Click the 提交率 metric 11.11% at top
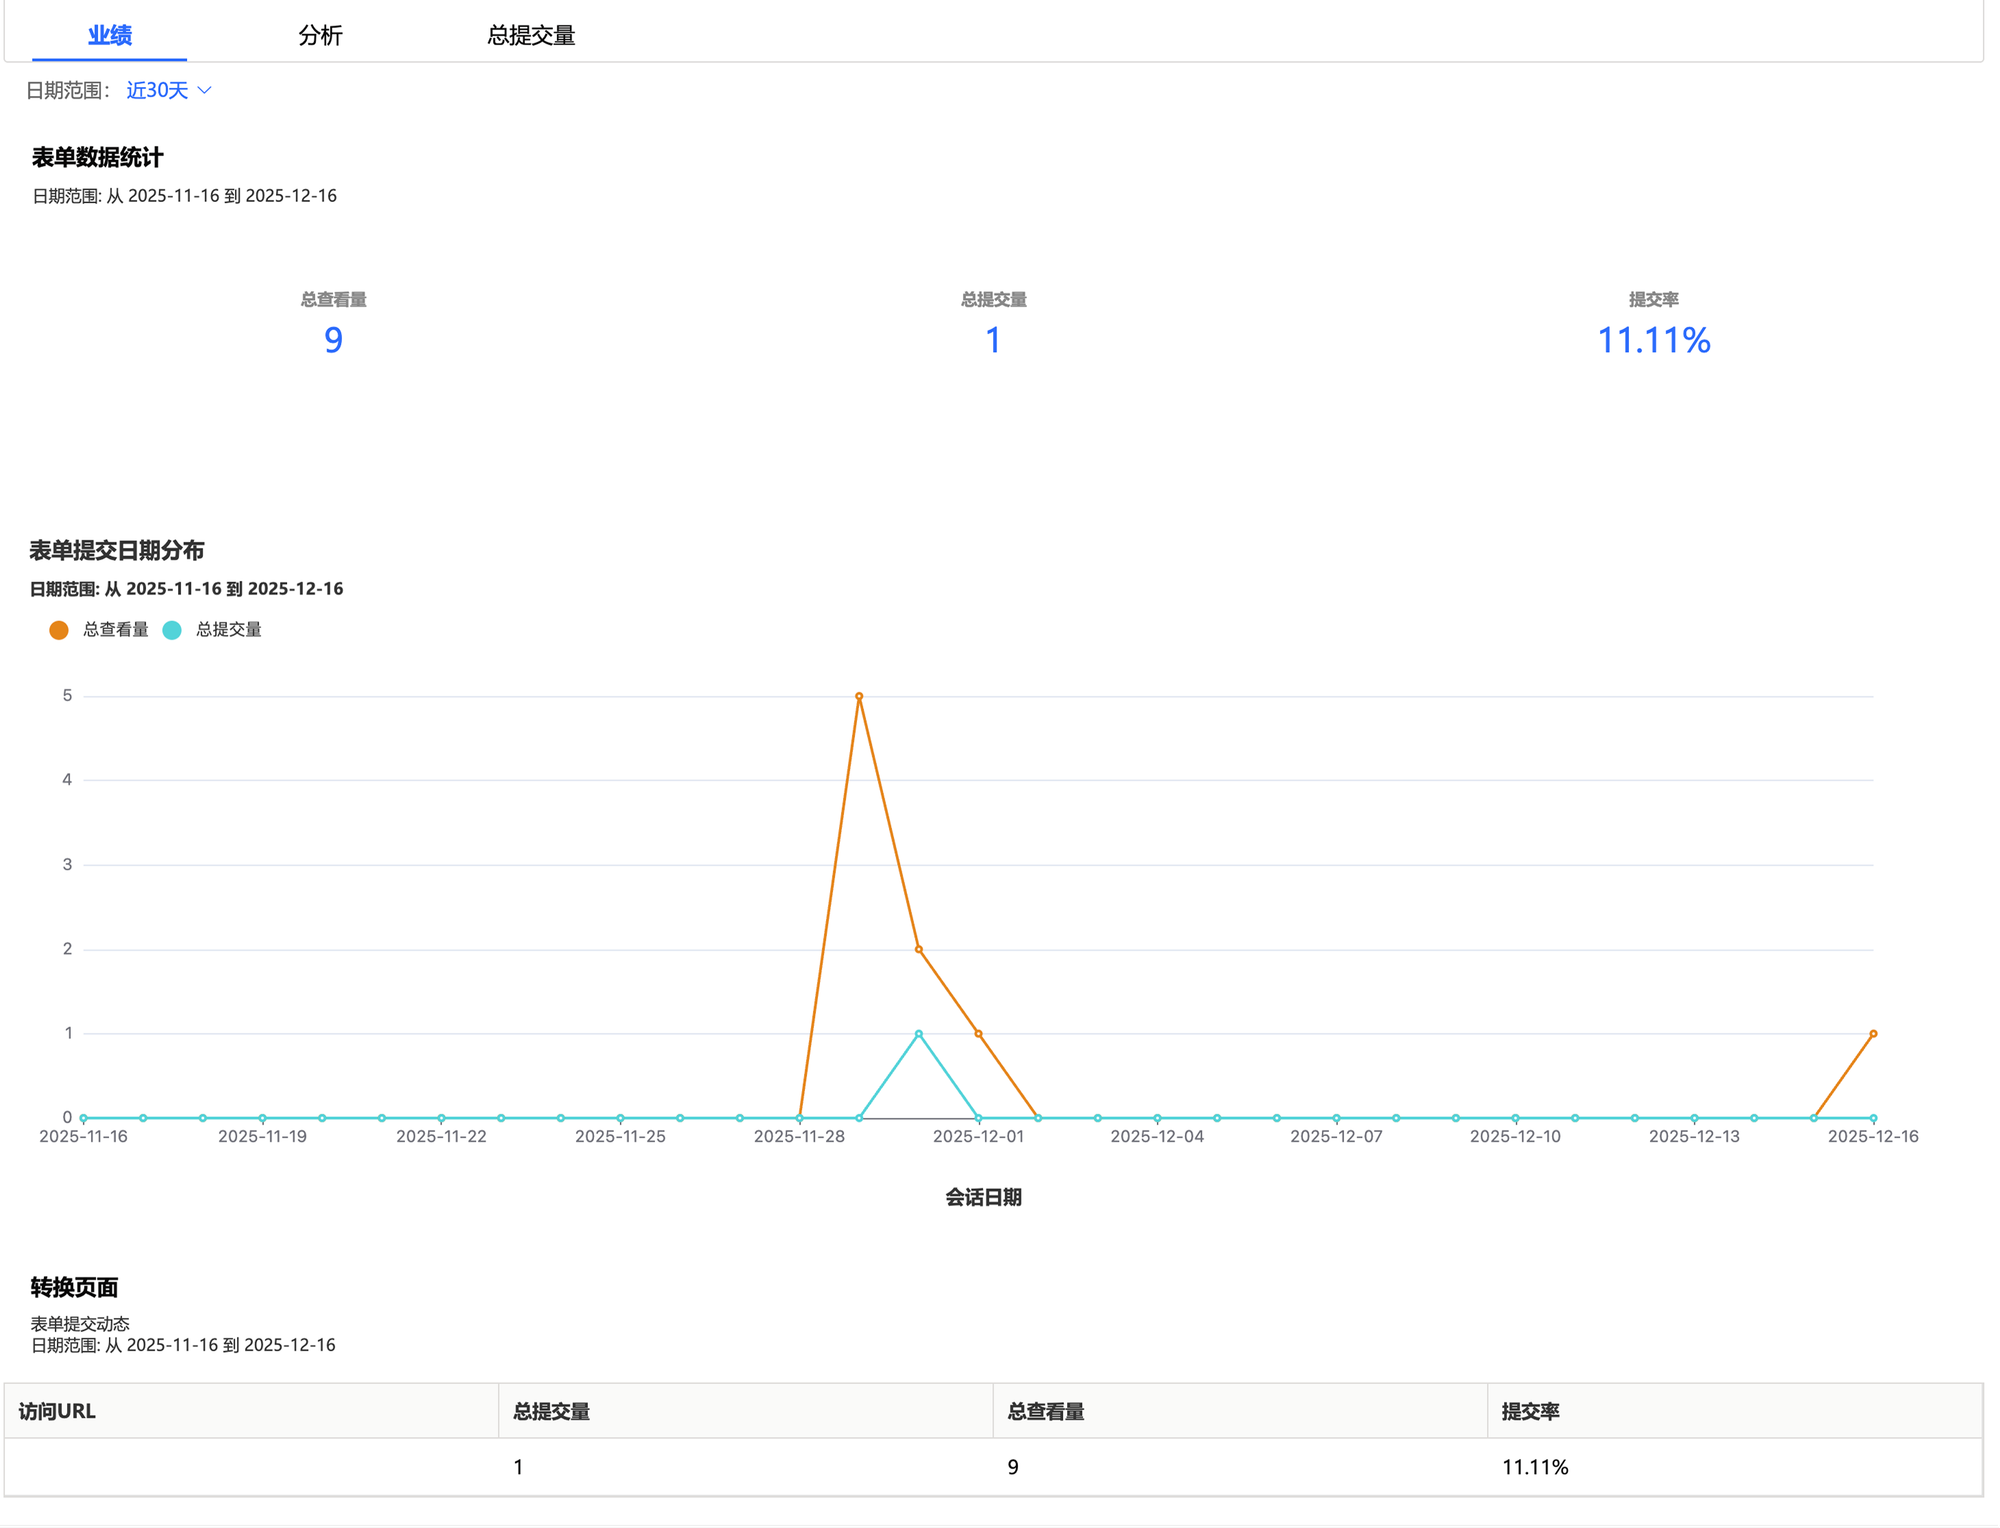The height and width of the screenshot is (1528, 2000). pos(1653,340)
